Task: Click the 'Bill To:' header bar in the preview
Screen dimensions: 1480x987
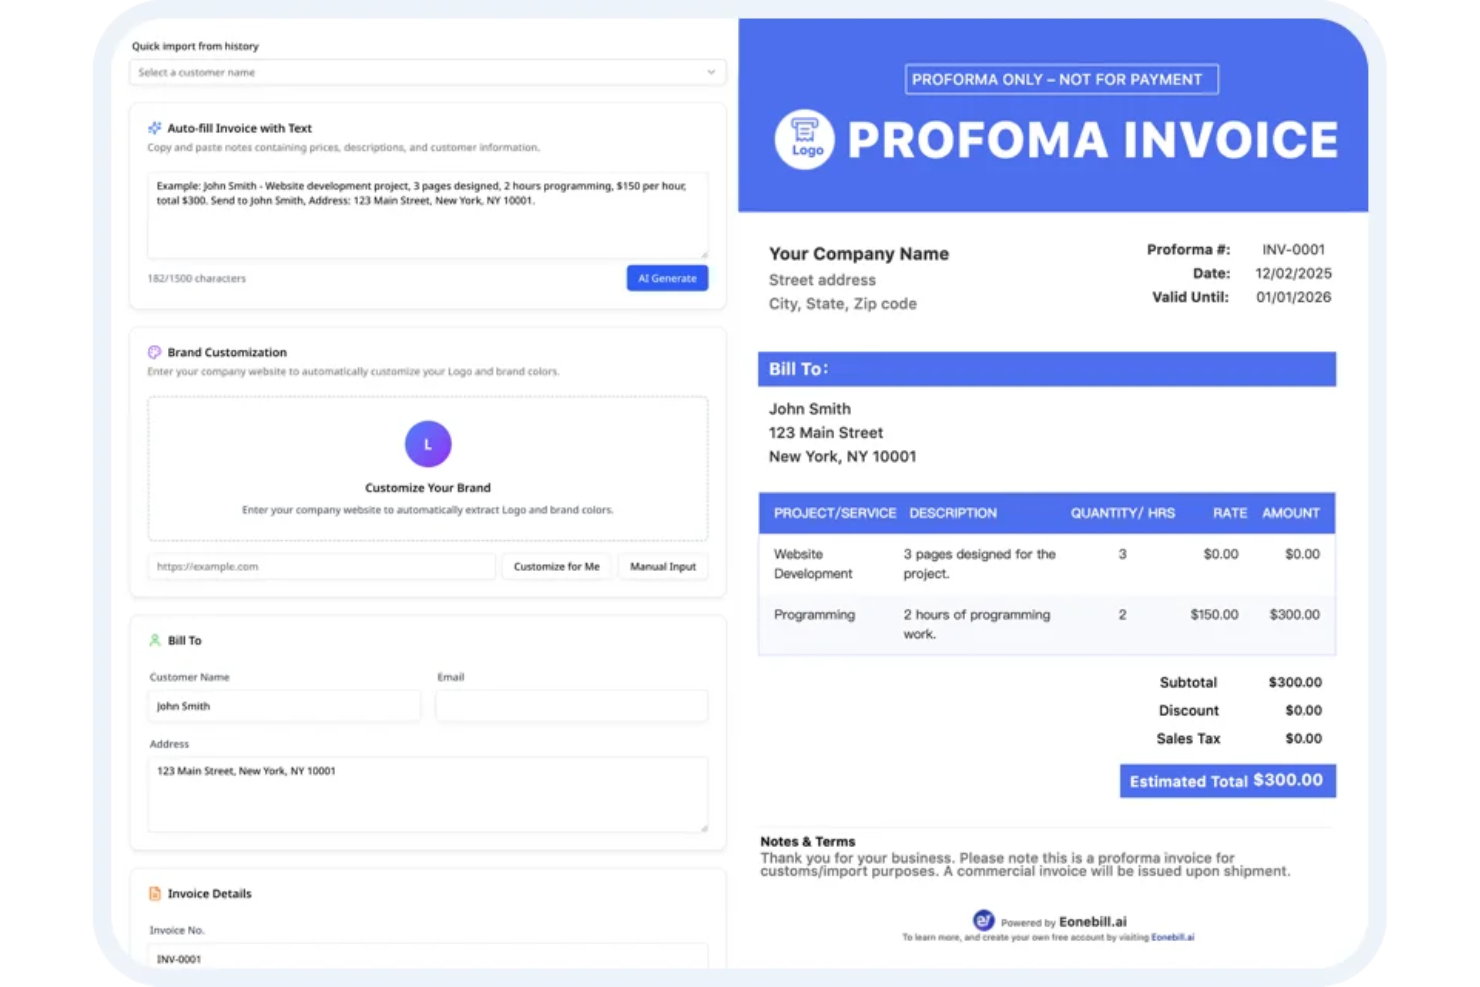Action: (x=1047, y=369)
